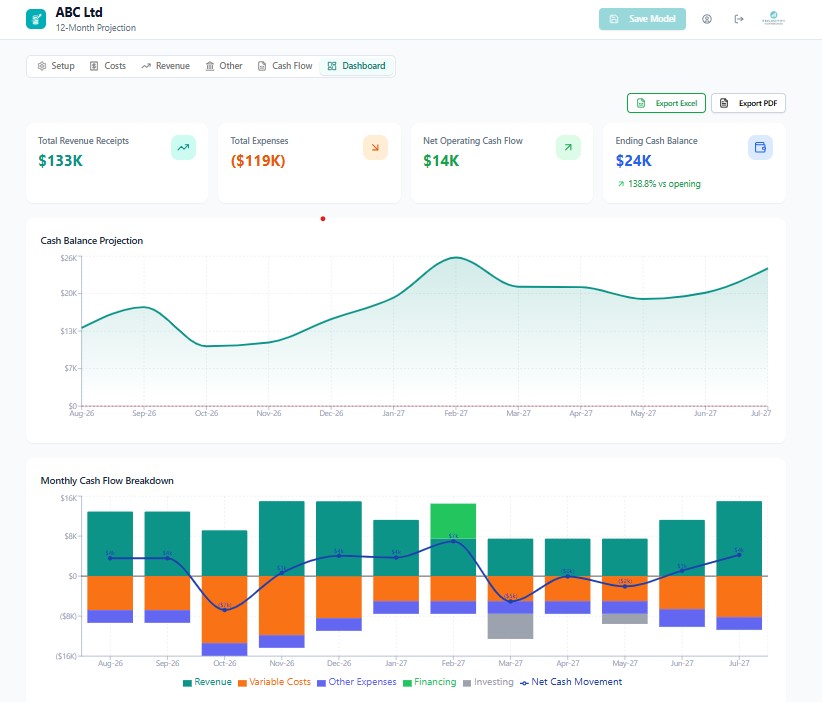Click the Net Cash Movement point at Feb-27

(453, 541)
